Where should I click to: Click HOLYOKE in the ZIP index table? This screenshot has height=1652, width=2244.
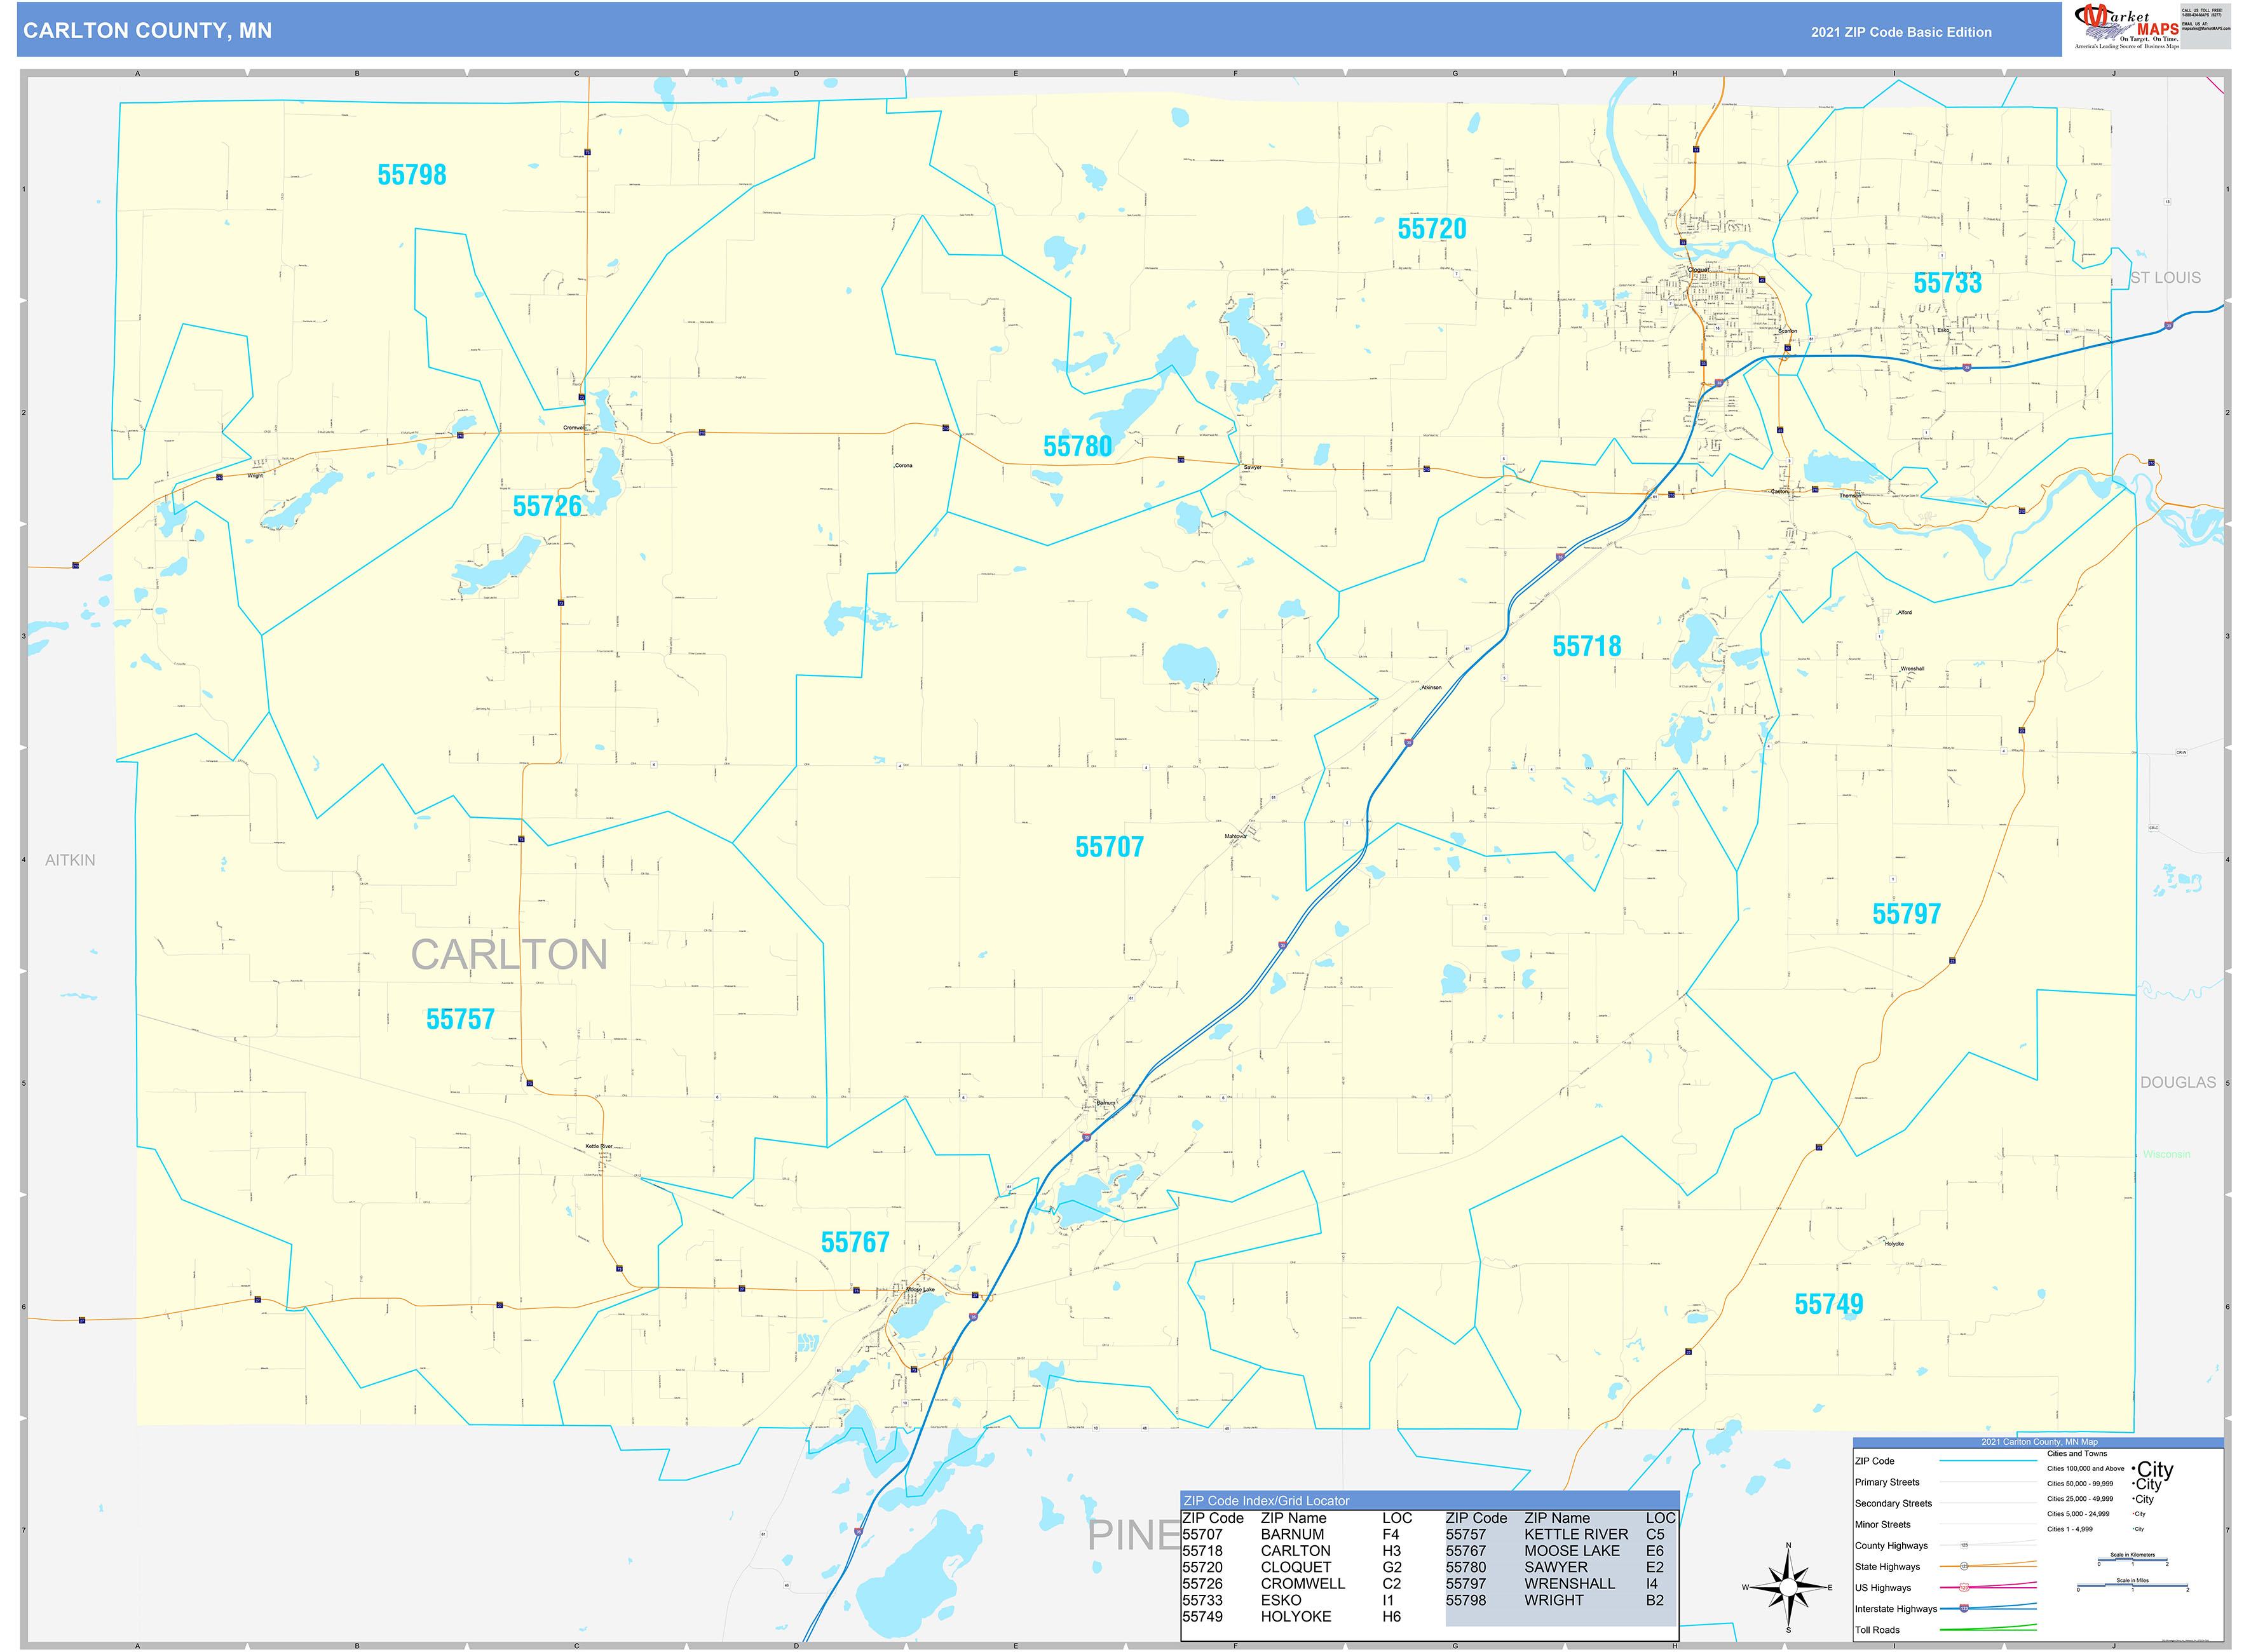coord(1295,1617)
